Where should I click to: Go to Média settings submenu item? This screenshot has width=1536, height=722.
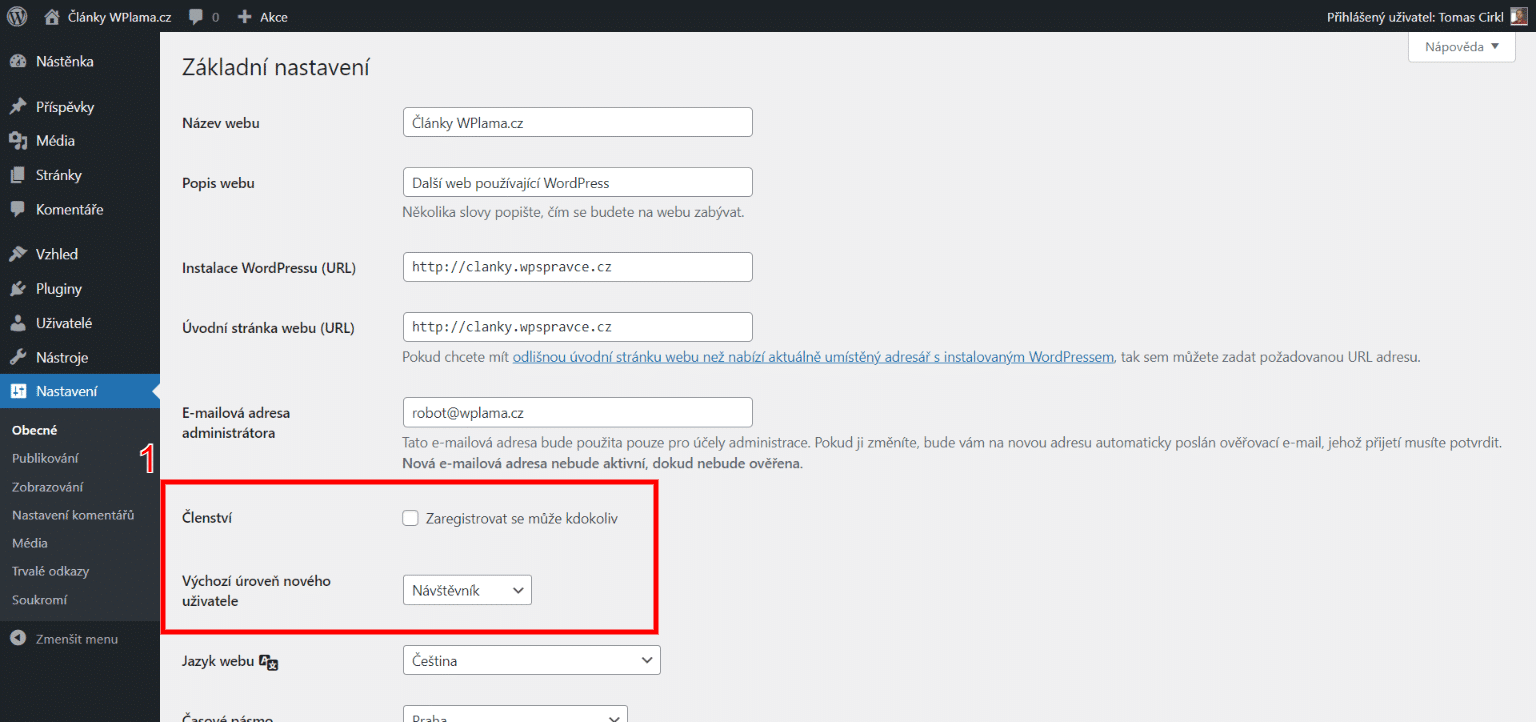pyautogui.click(x=30, y=543)
